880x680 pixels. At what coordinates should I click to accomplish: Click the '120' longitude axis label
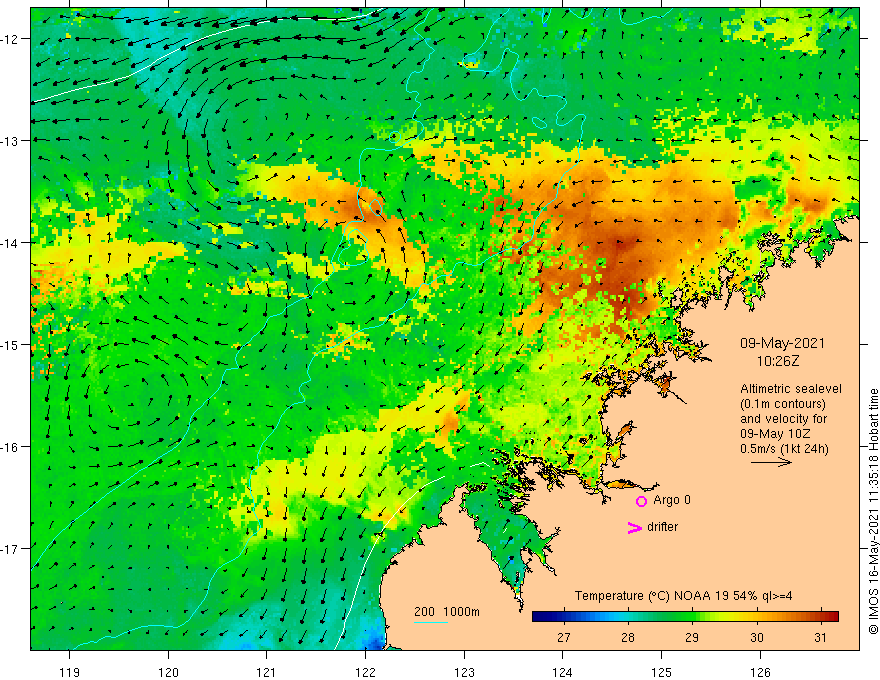(x=168, y=672)
